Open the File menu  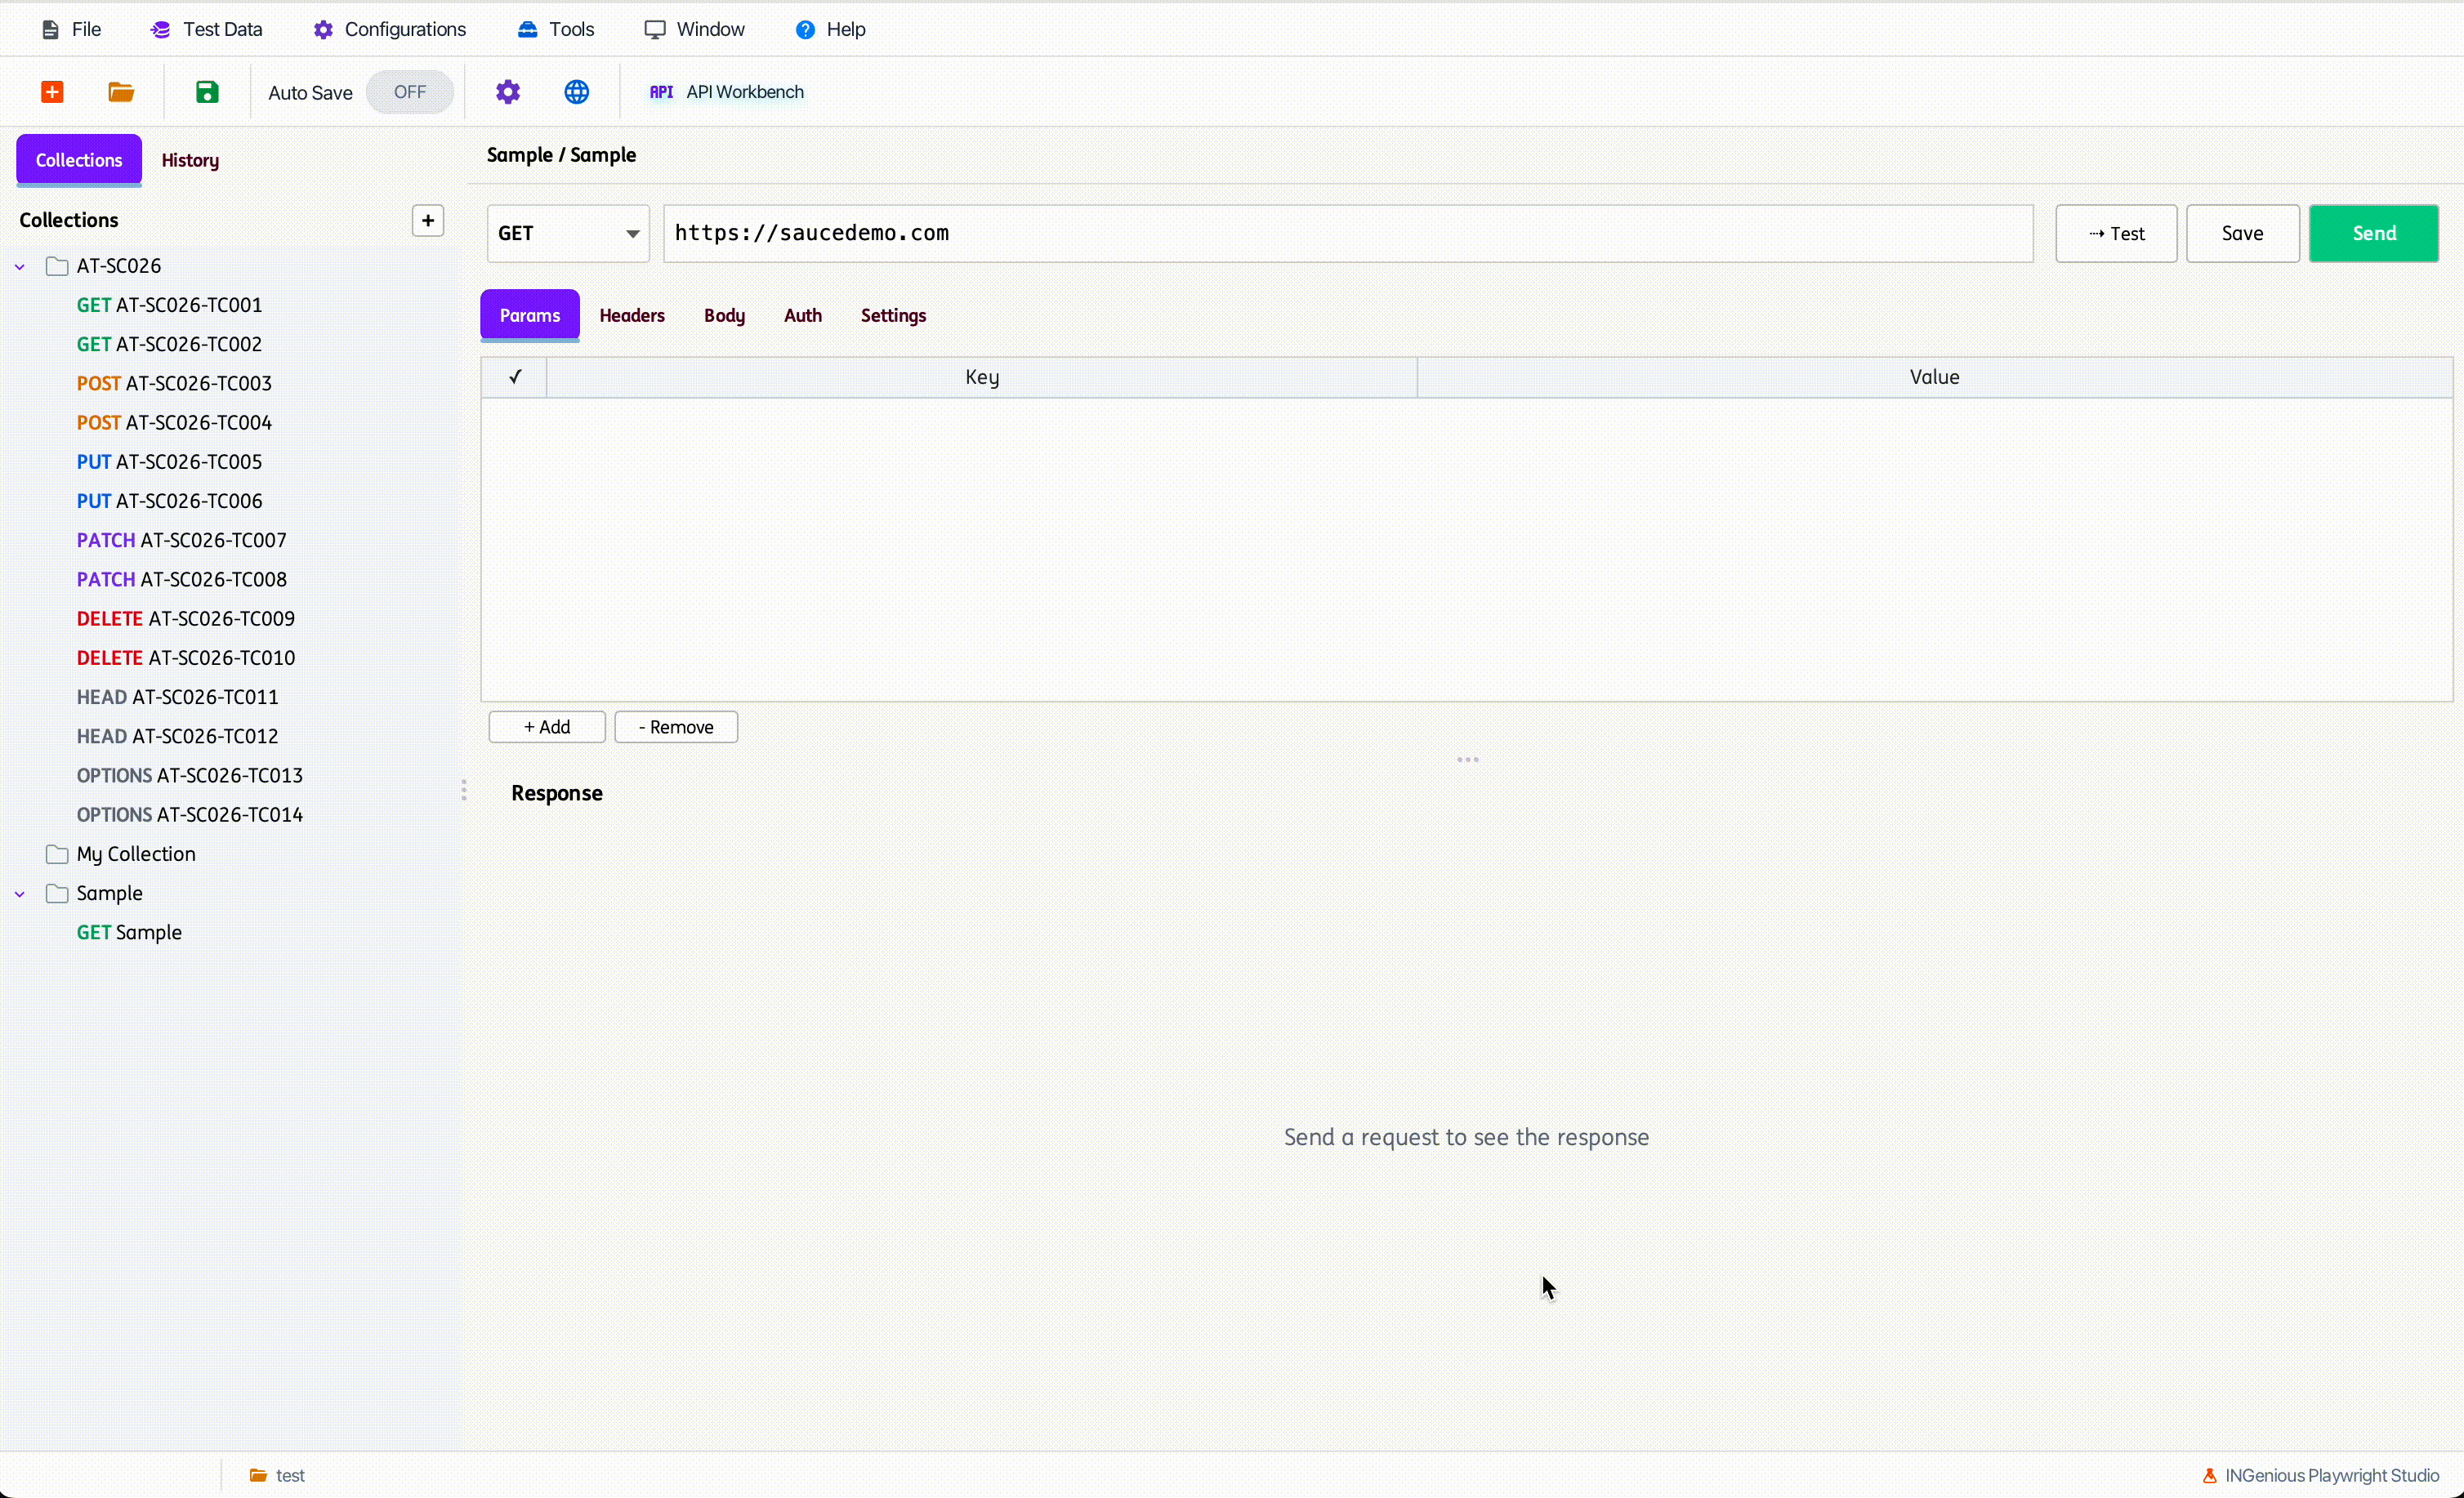click(71, 30)
